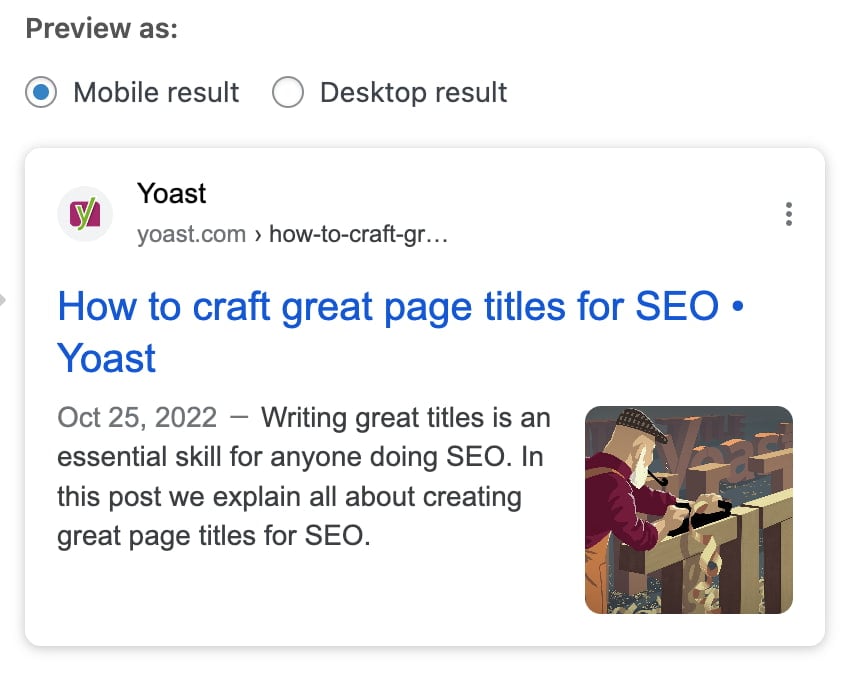Select the Mobile result radio button

[x=41, y=93]
